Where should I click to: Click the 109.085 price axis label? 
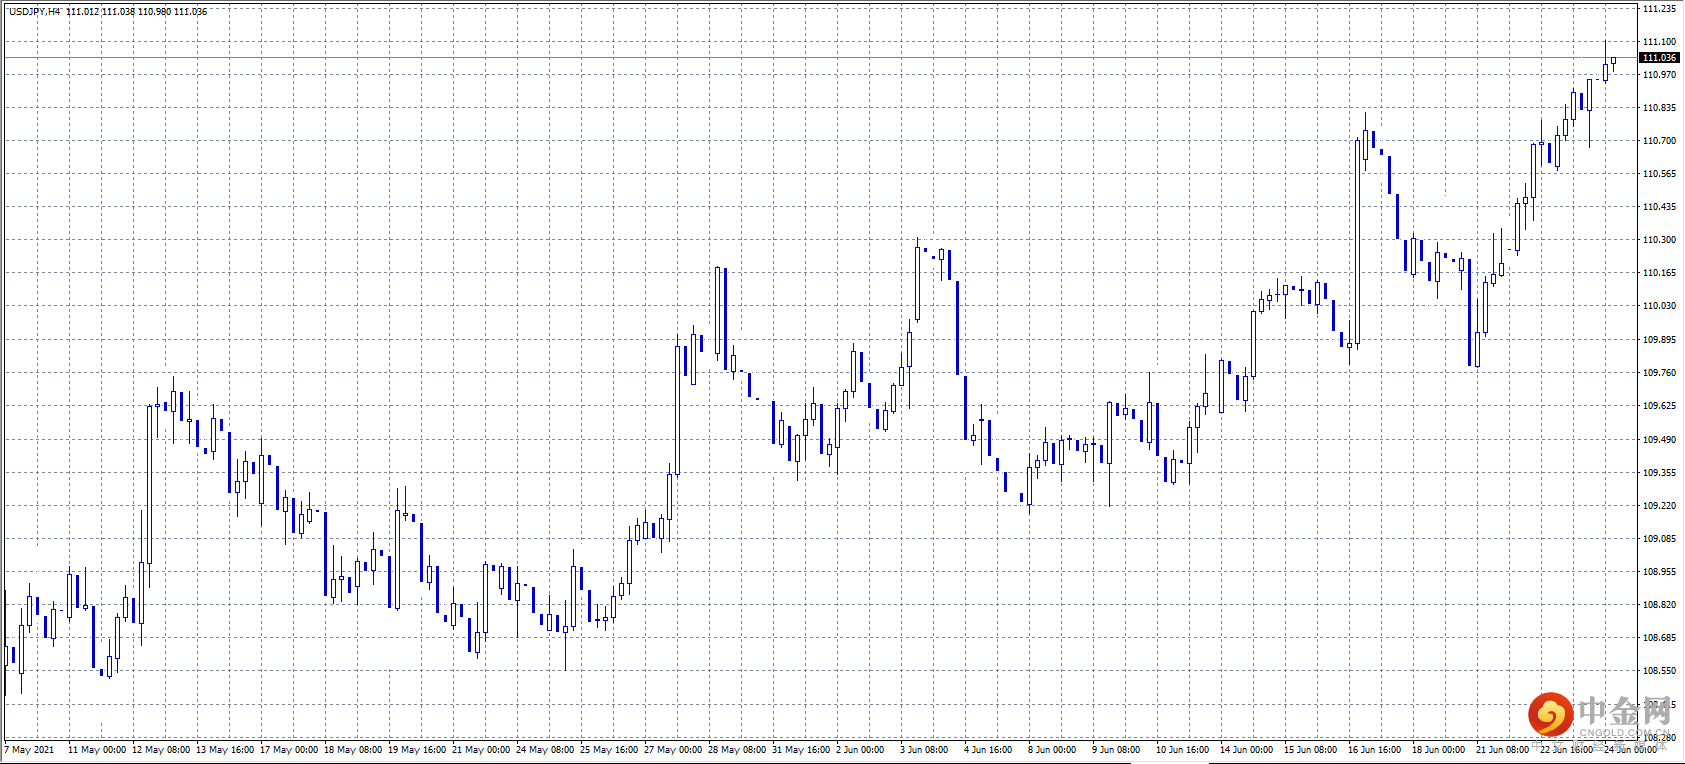[x=1659, y=539]
